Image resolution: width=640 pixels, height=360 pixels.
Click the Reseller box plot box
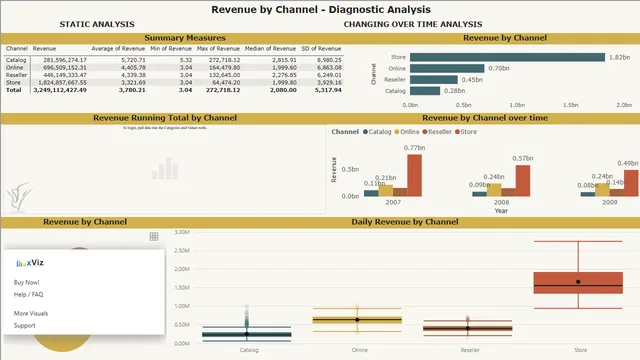point(468,328)
